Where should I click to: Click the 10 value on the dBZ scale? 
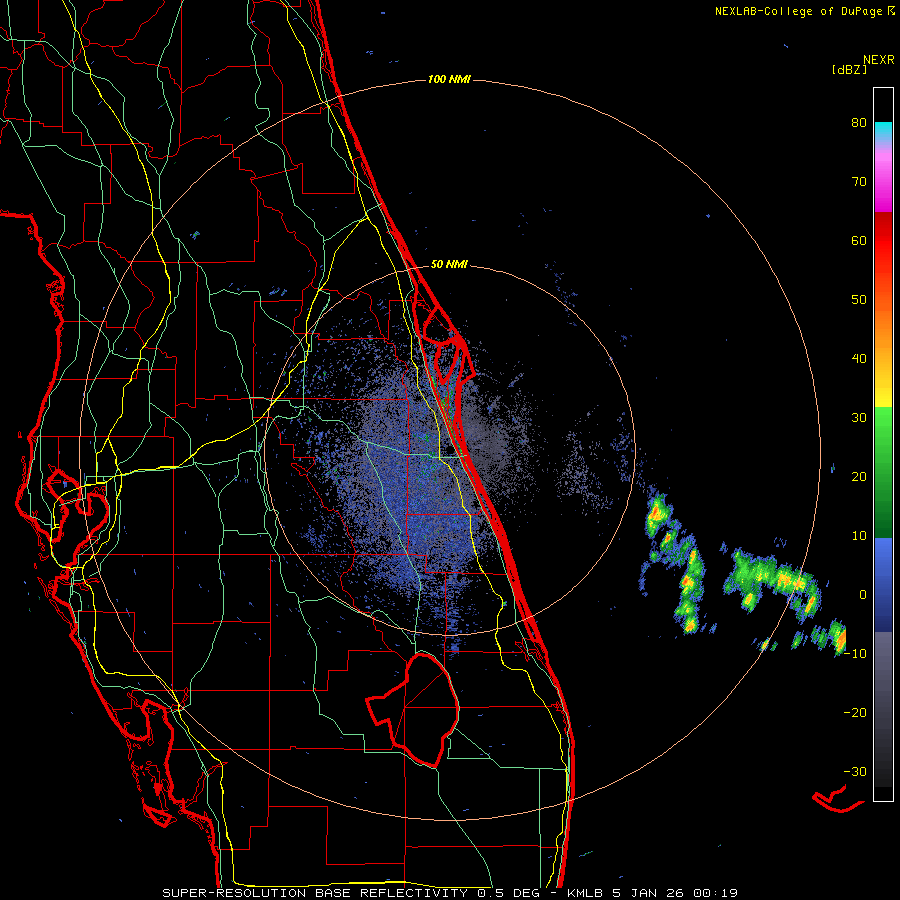tap(859, 536)
